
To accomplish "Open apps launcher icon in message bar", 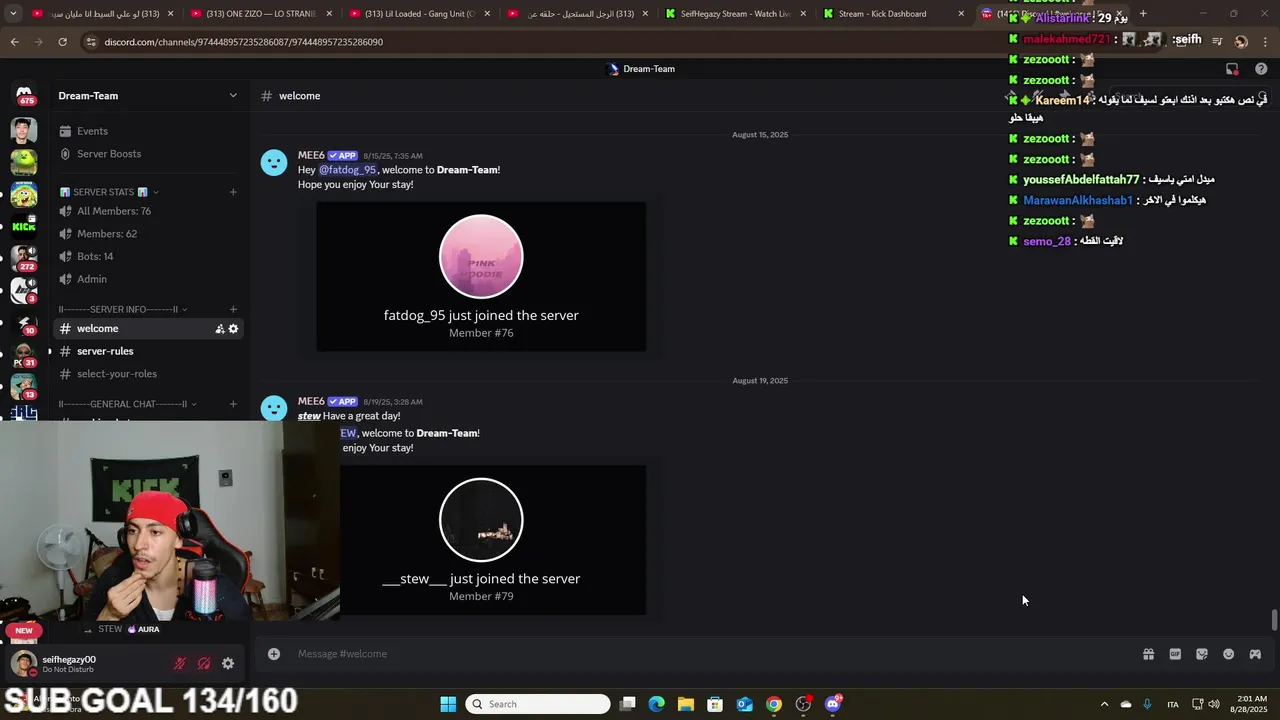I will 1255,654.
